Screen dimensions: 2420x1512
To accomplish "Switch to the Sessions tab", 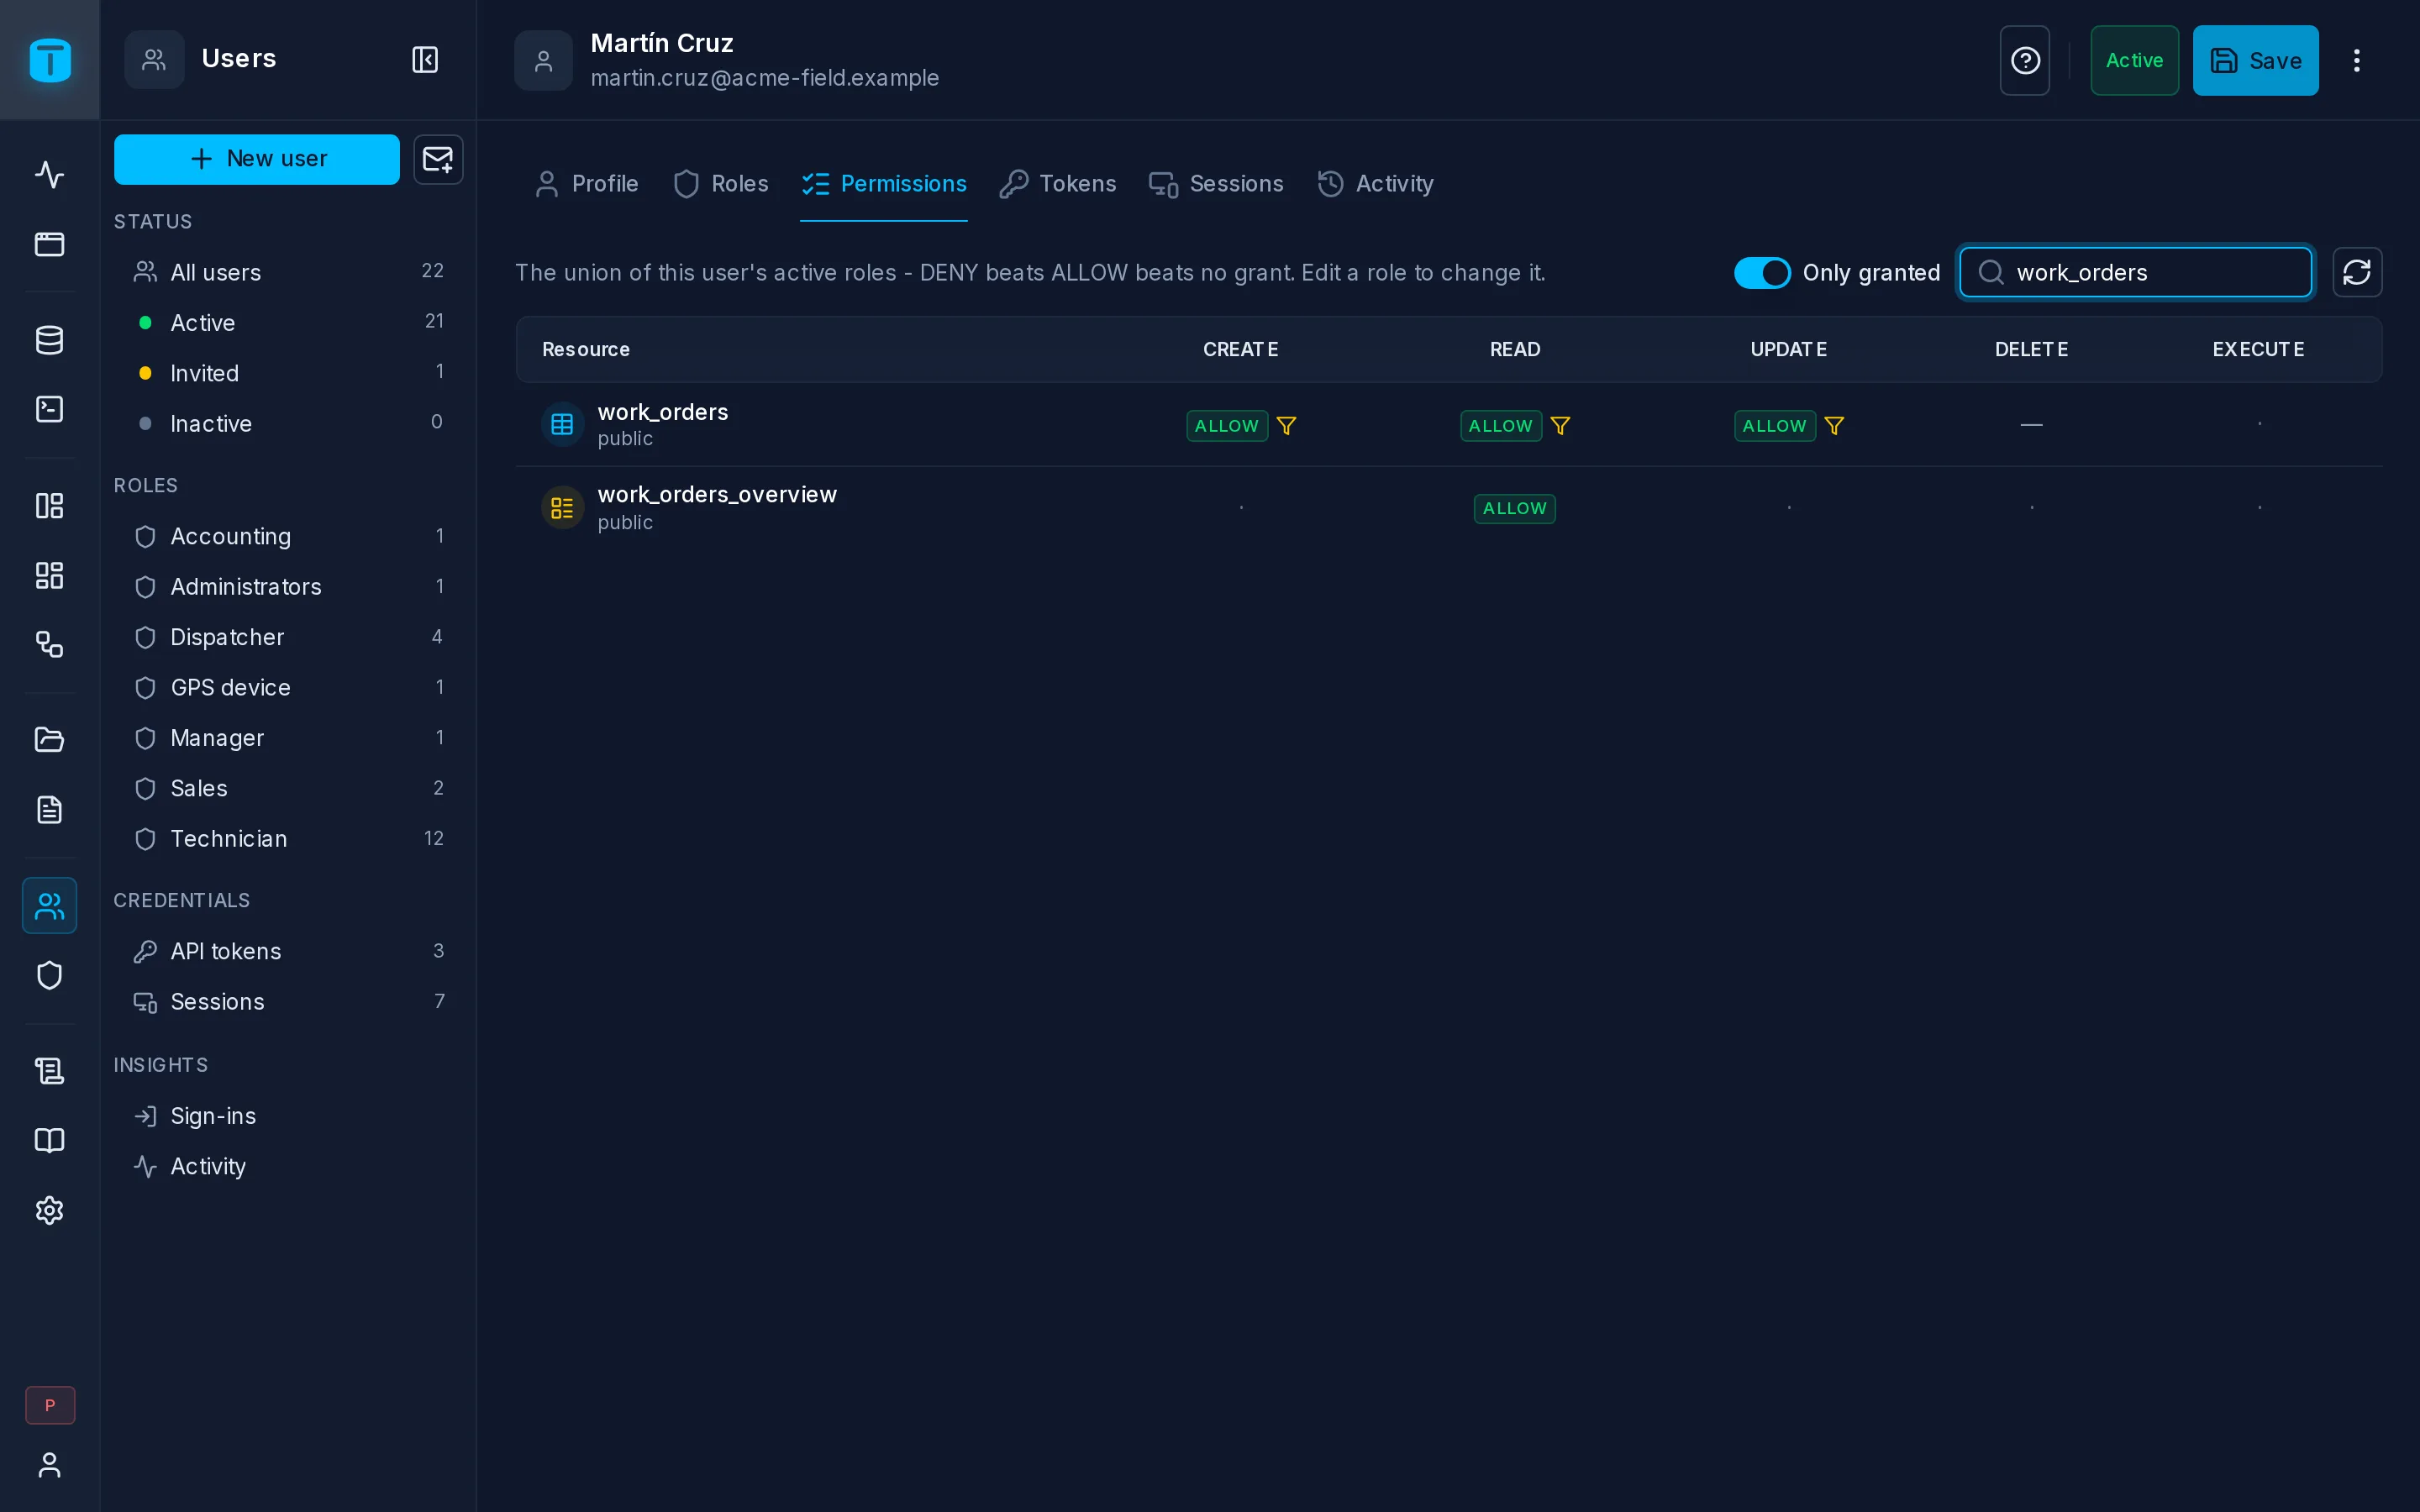I will tap(1216, 184).
